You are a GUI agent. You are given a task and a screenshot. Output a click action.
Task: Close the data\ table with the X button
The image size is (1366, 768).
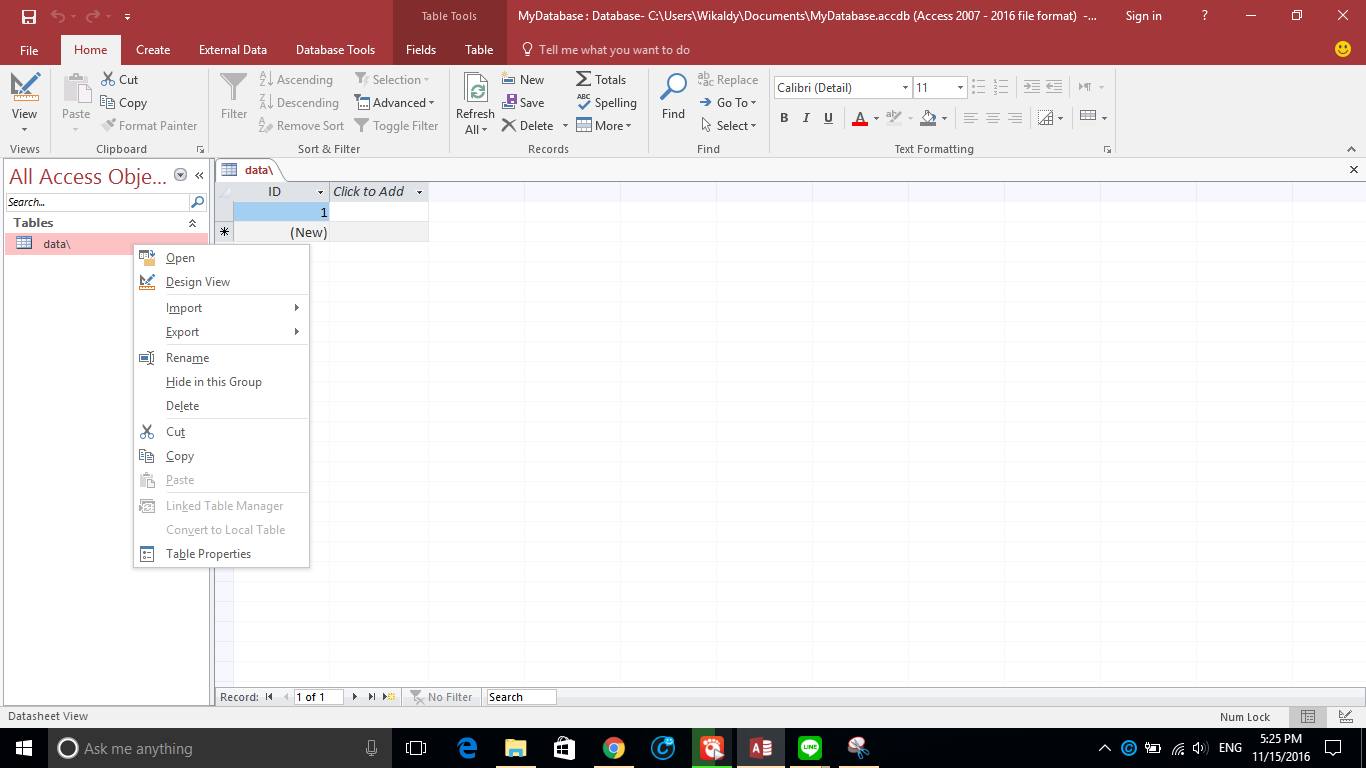(1354, 170)
